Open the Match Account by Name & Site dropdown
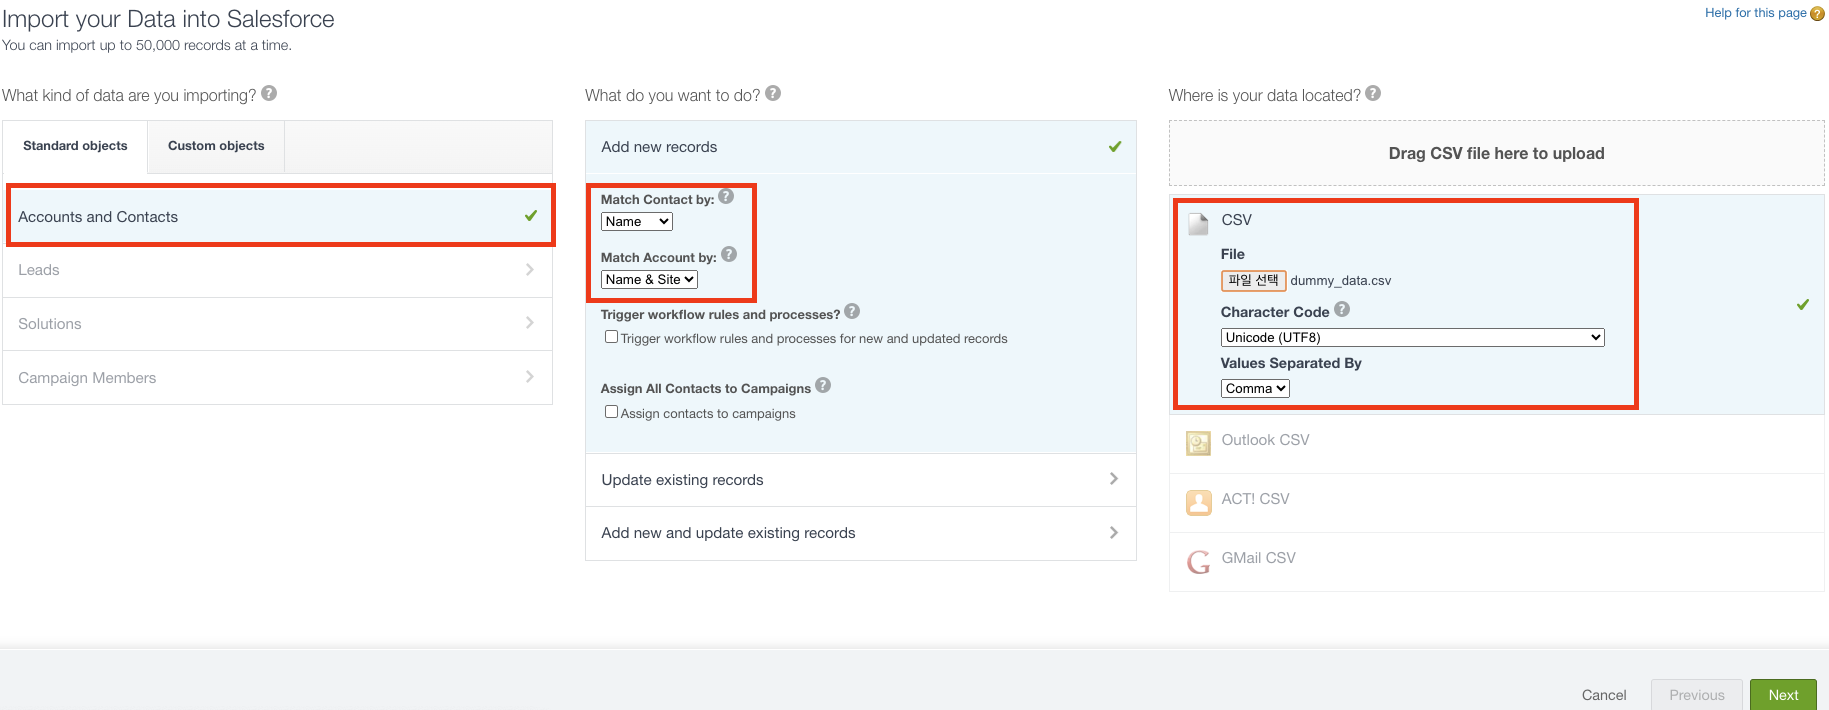This screenshot has height=710, width=1829. pyautogui.click(x=649, y=280)
